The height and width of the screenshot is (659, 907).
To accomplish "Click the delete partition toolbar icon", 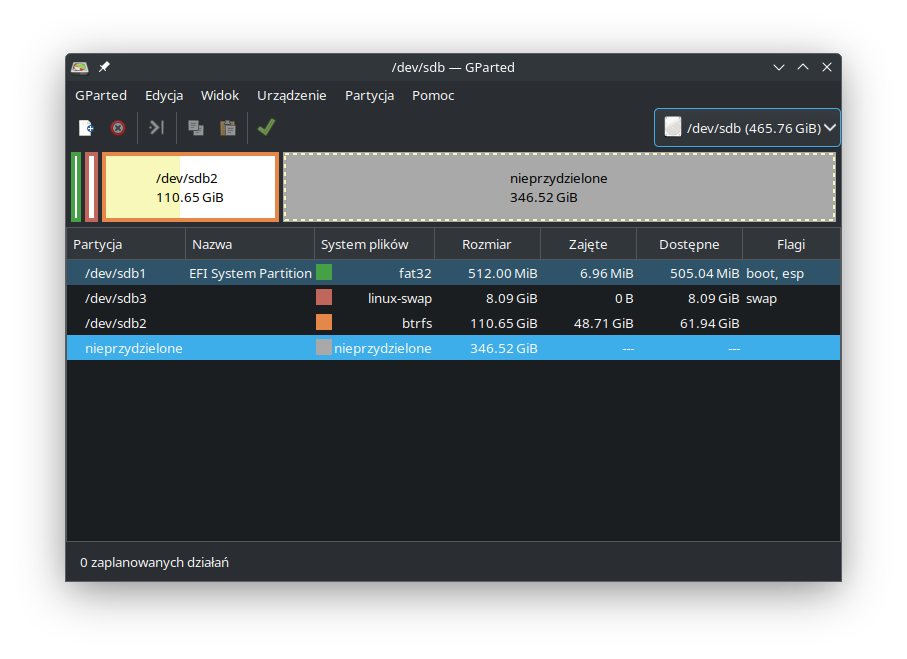I will pyautogui.click(x=118, y=128).
